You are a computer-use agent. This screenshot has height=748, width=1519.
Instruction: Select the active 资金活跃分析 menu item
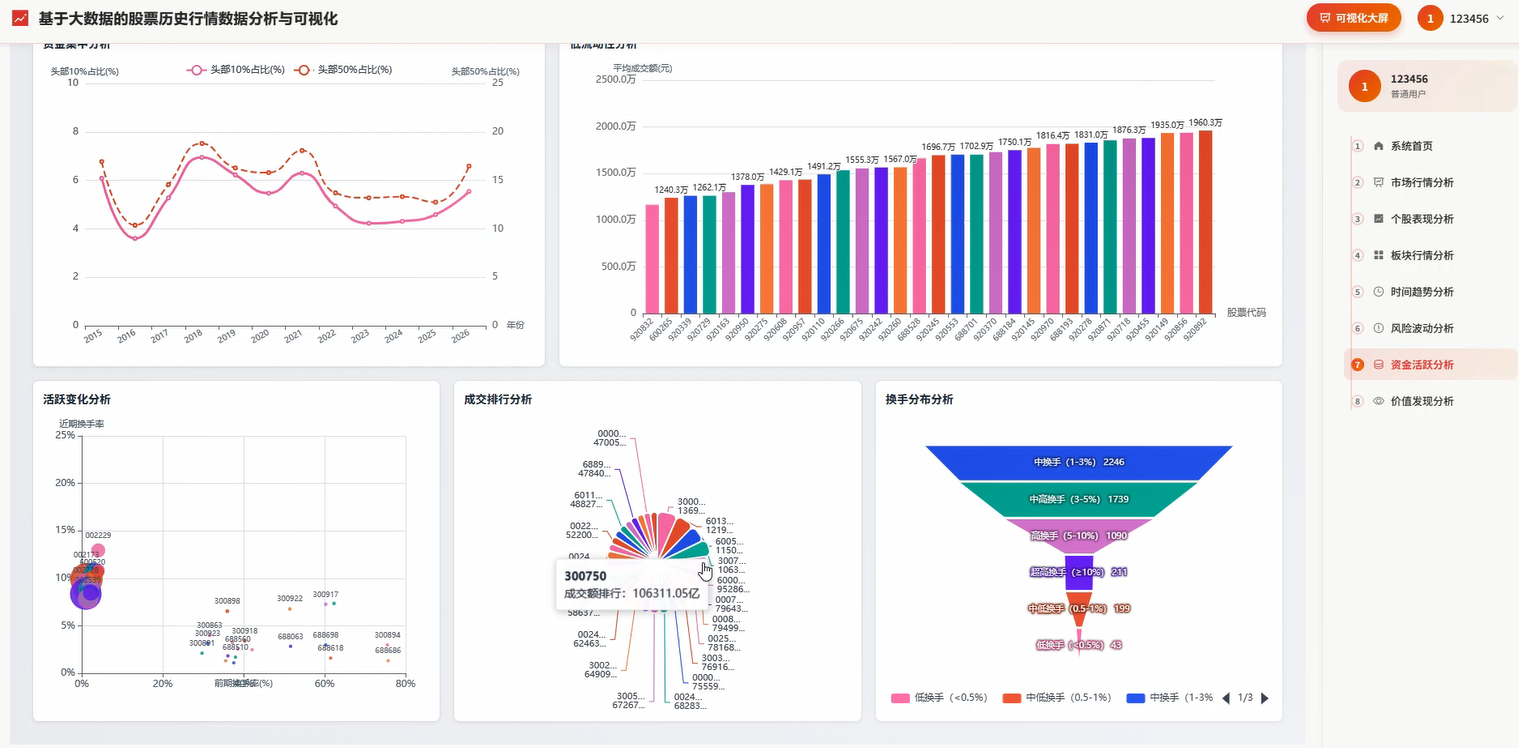point(1432,365)
